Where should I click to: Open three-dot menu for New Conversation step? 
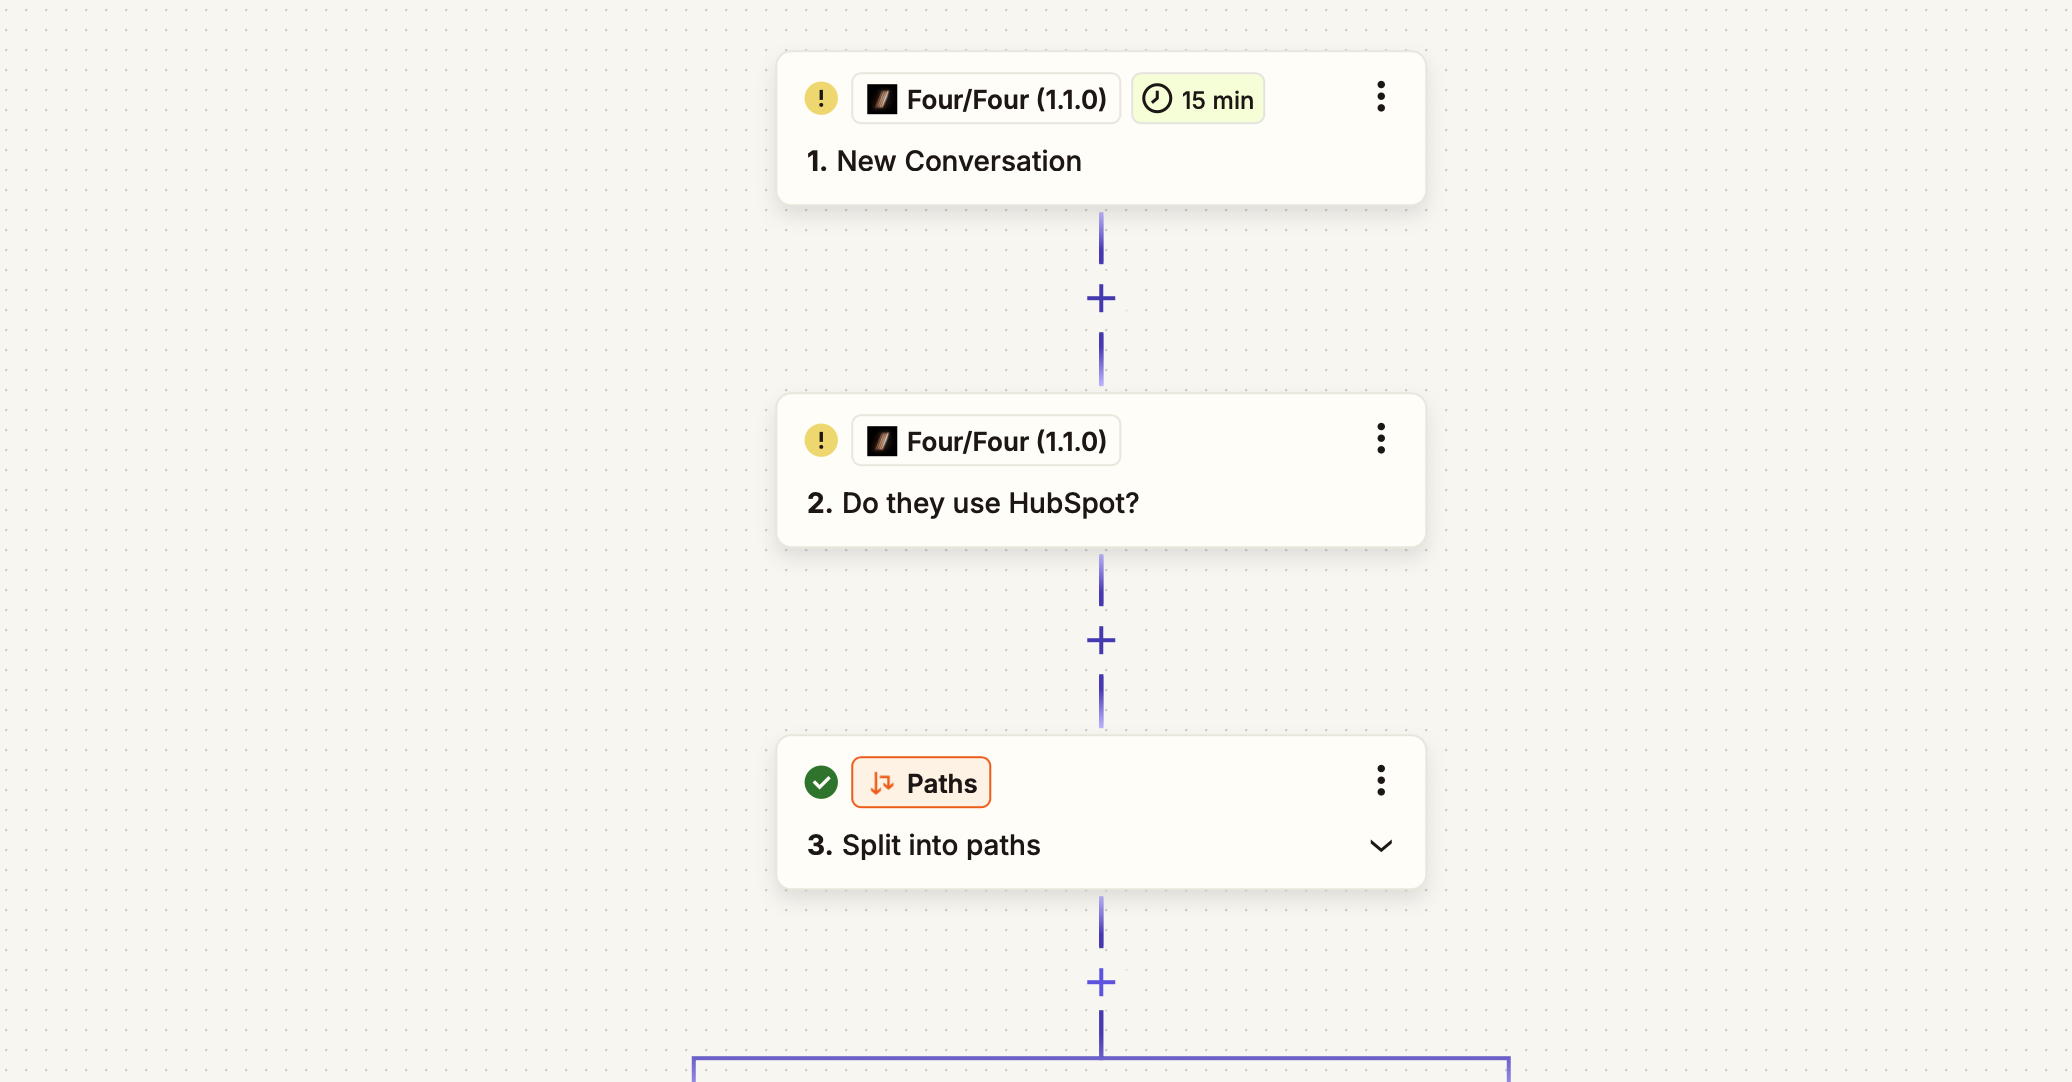pos(1381,97)
